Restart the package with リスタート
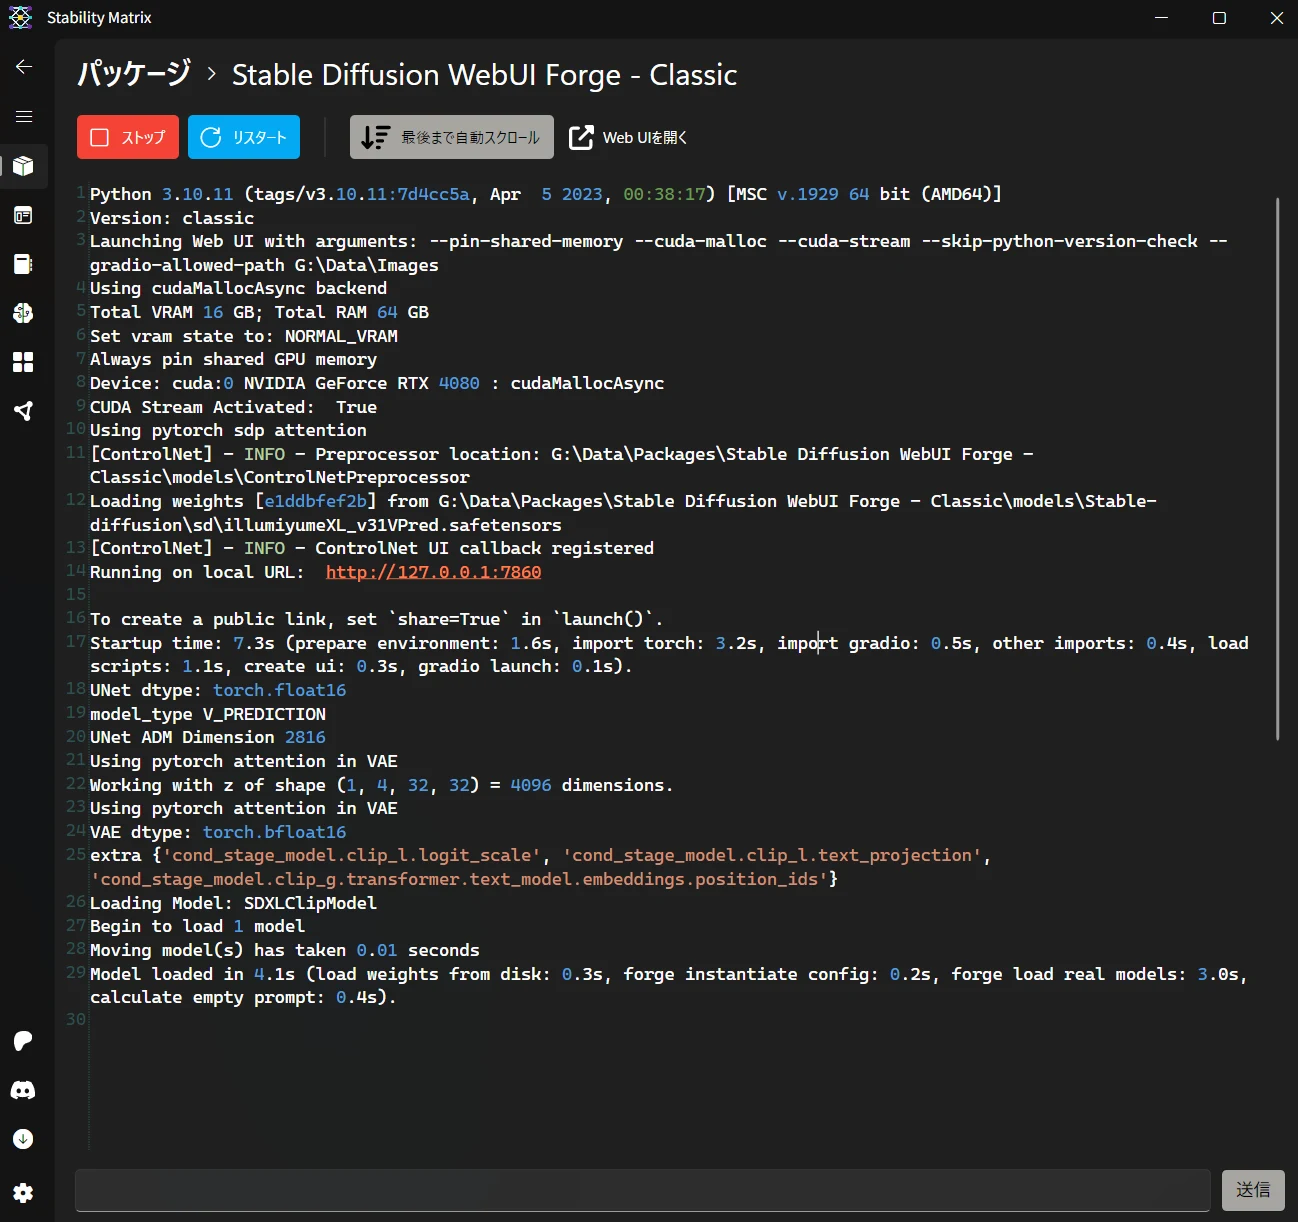This screenshot has height=1222, width=1298. [x=244, y=137]
